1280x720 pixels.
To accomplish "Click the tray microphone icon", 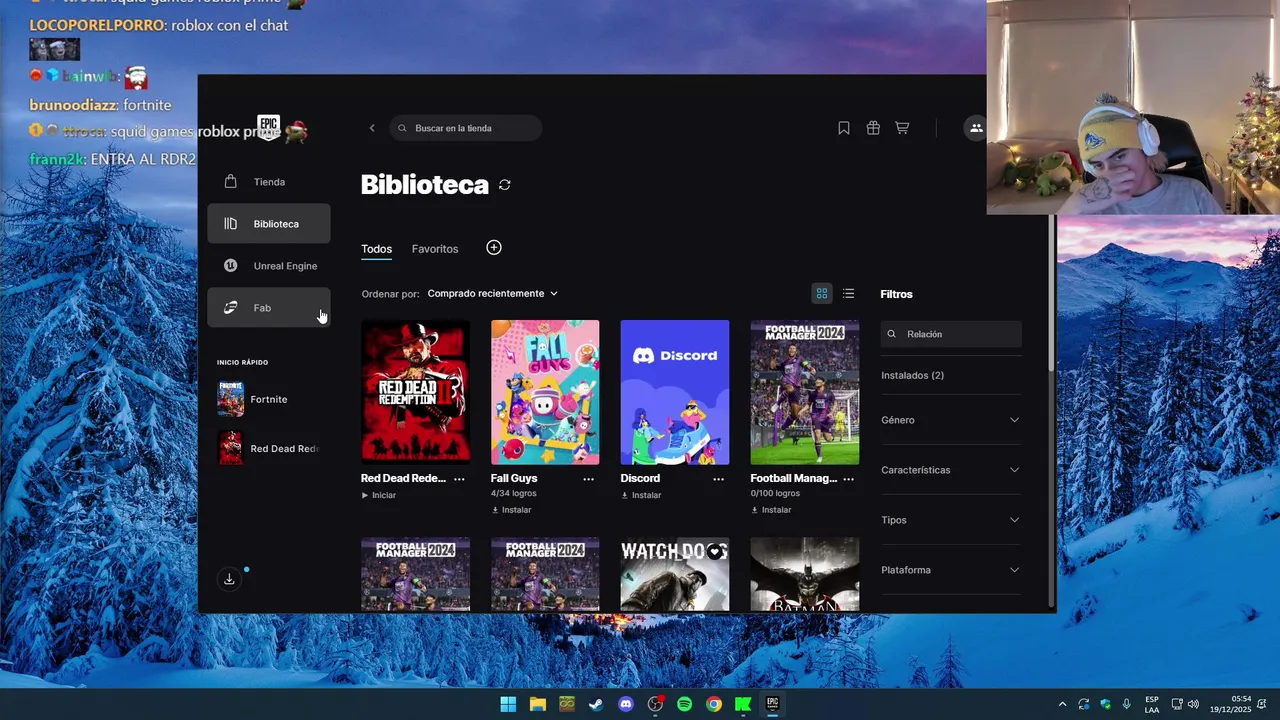I will pos(1127,704).
